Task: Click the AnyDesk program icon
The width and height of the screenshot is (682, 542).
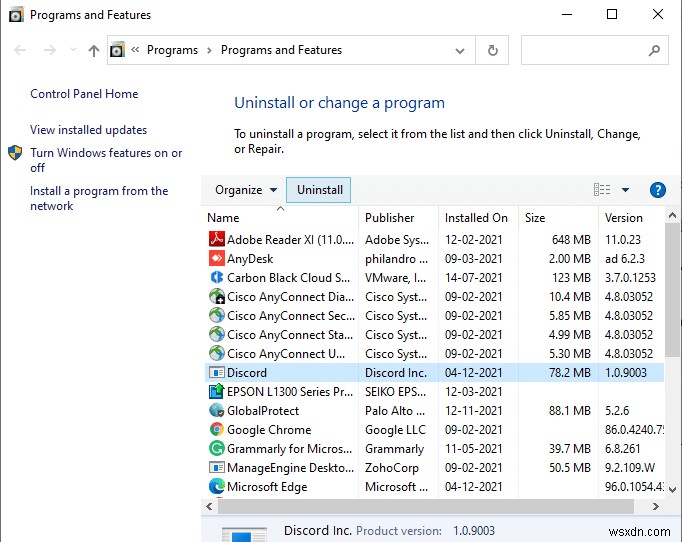Action: [x=217, y=258]
